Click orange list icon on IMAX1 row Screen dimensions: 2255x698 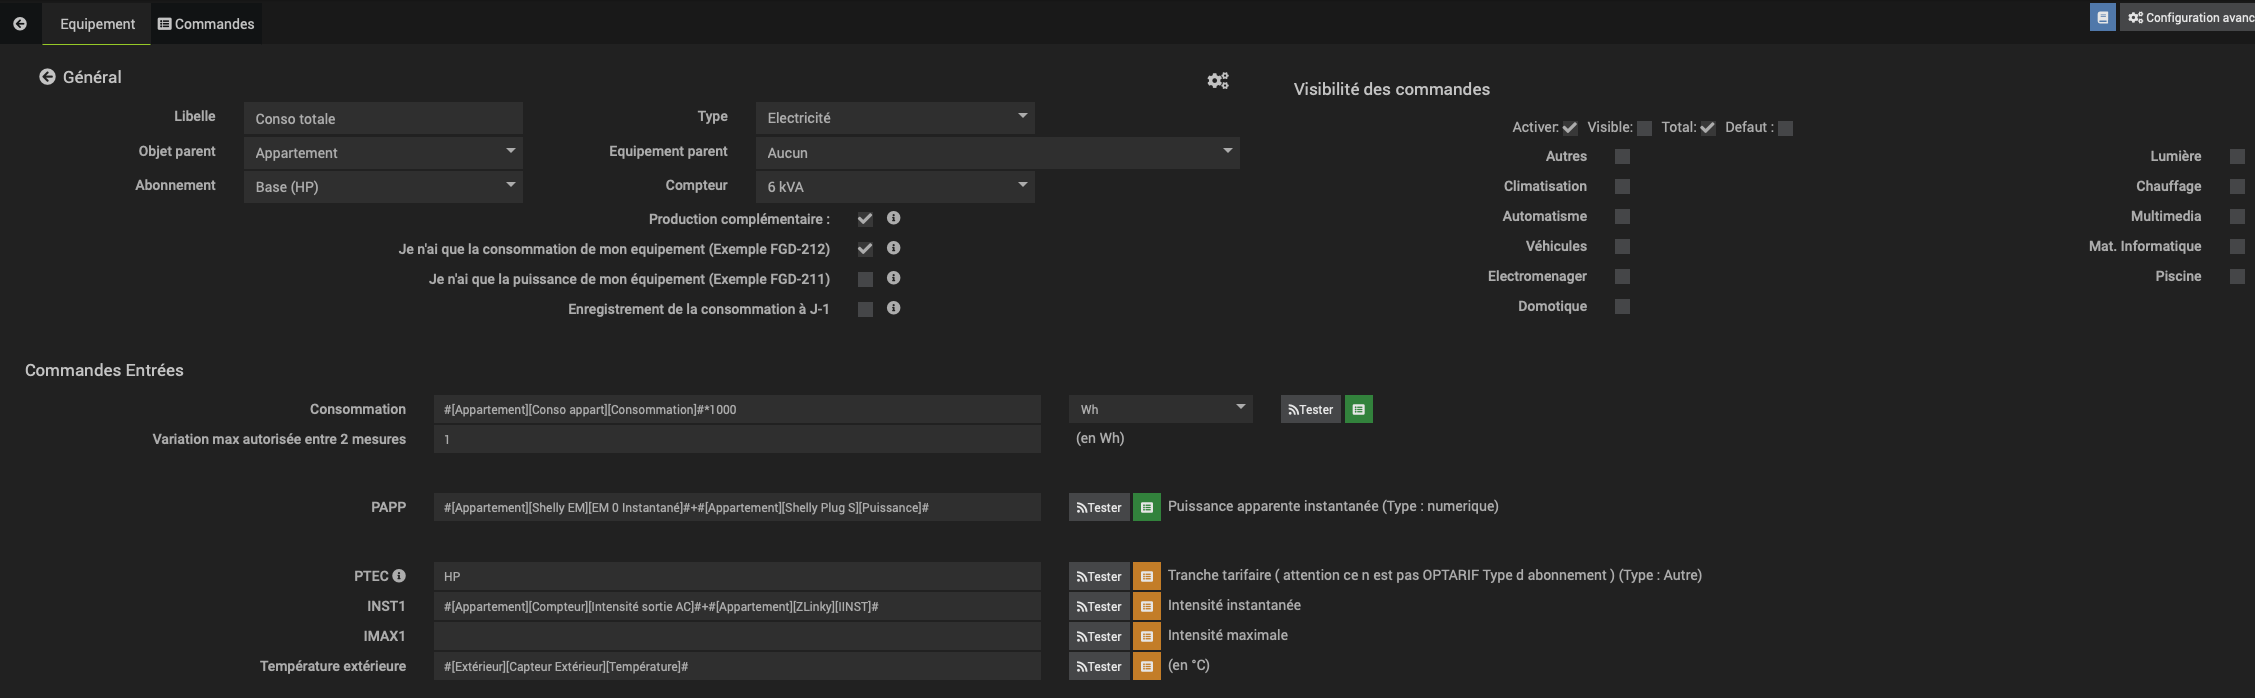(x=1146, y=637)
